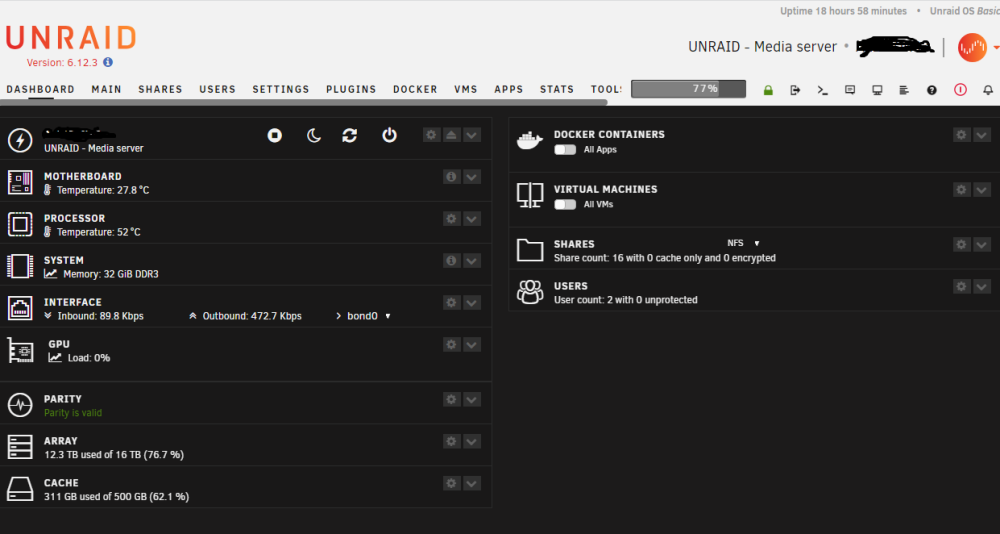This screenshot has width=1000, height=534.
Task: Open the Users tab in the top menu
Action: (217, 89)
